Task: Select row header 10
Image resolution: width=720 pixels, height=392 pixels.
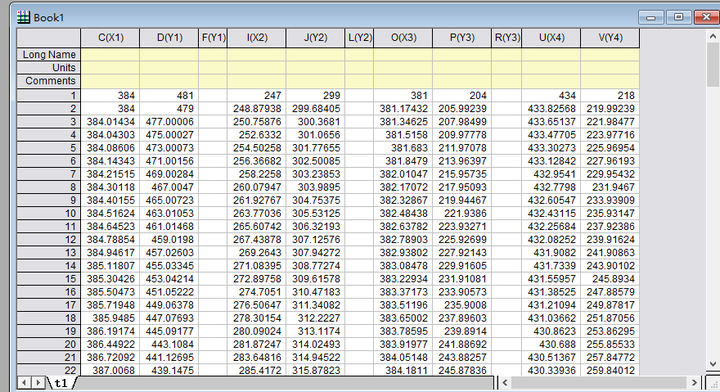Action: click(49, 213)
